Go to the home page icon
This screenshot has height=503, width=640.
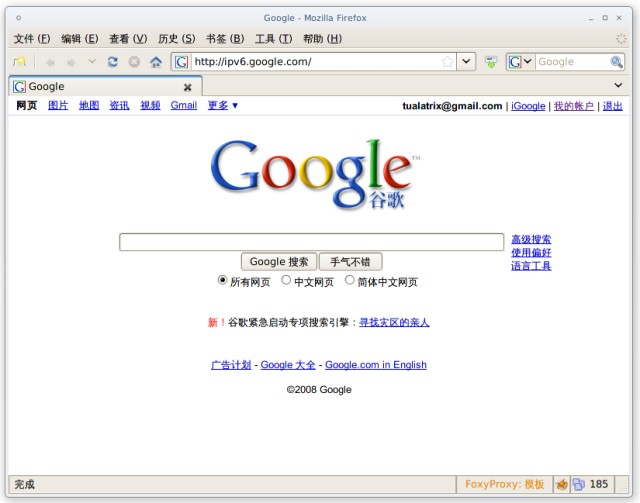(156, 62)
